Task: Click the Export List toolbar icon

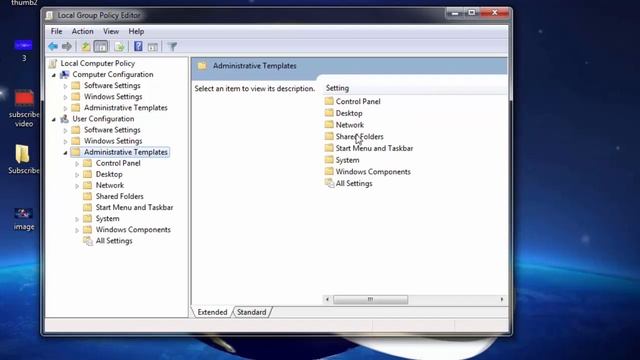Action: pos(119,47)
